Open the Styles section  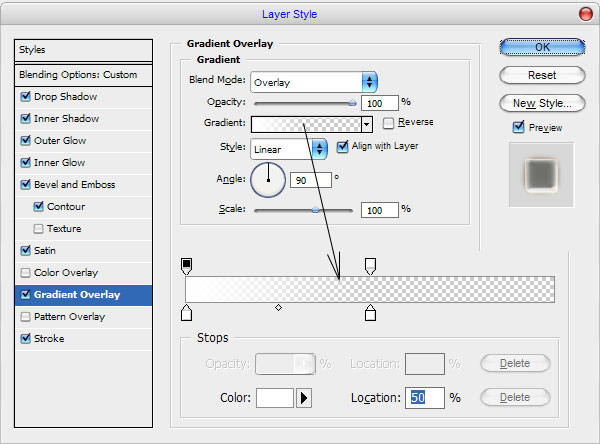(x=83, y=50)
